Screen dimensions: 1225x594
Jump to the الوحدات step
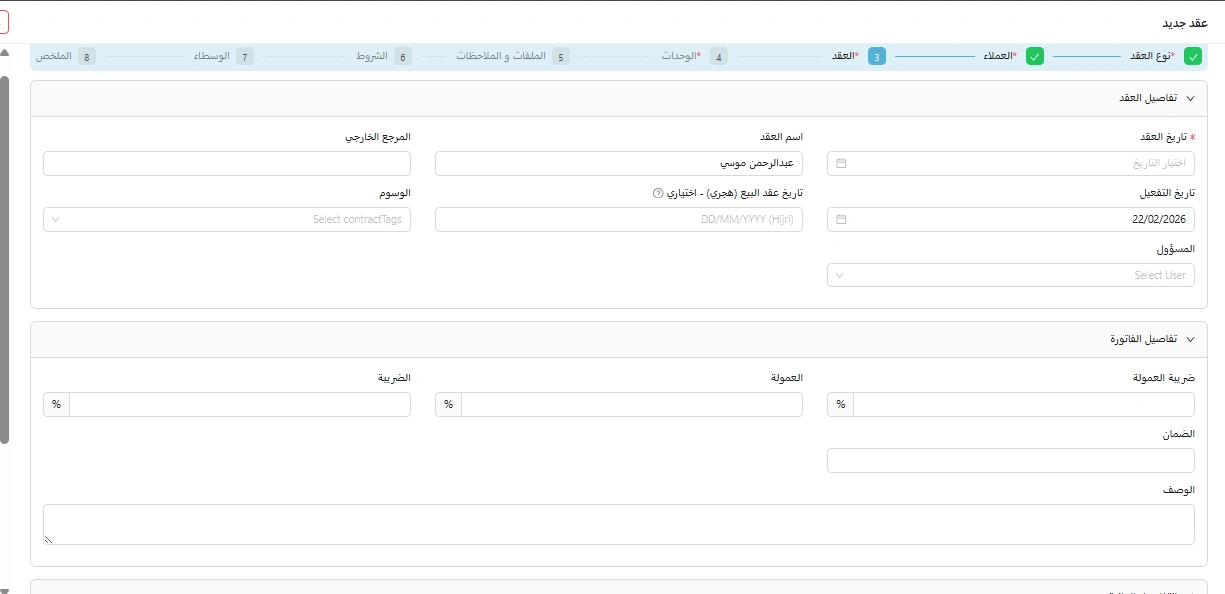pos(694,56)
